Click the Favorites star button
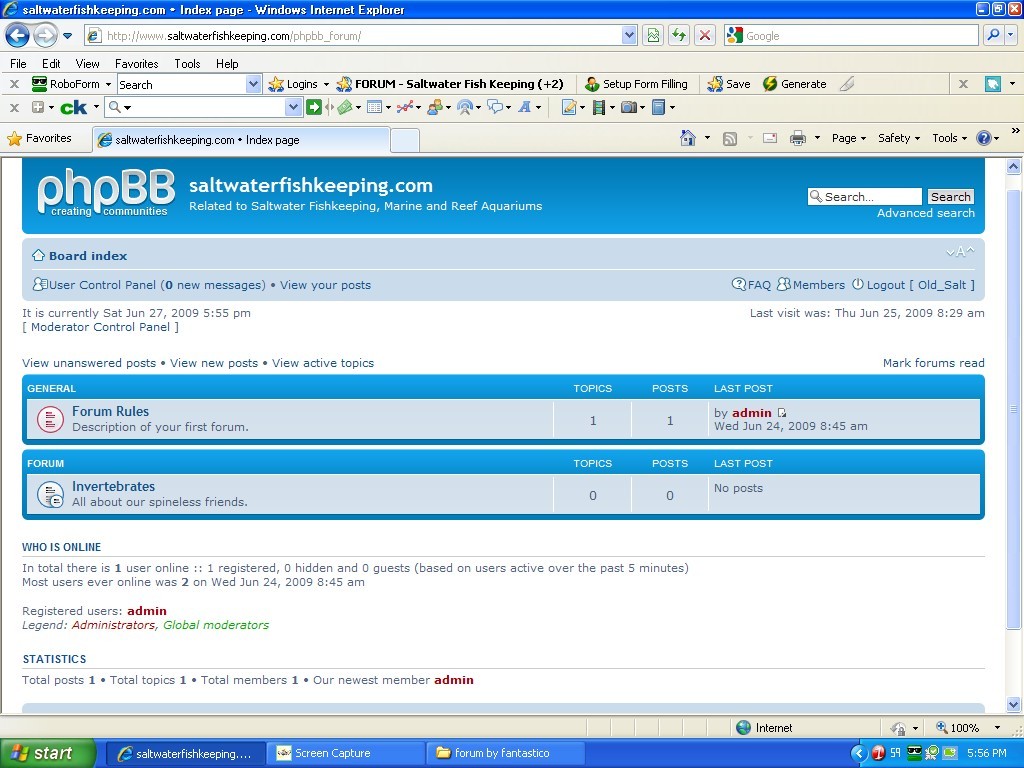Screen dimensions: 1024x768 40,138
